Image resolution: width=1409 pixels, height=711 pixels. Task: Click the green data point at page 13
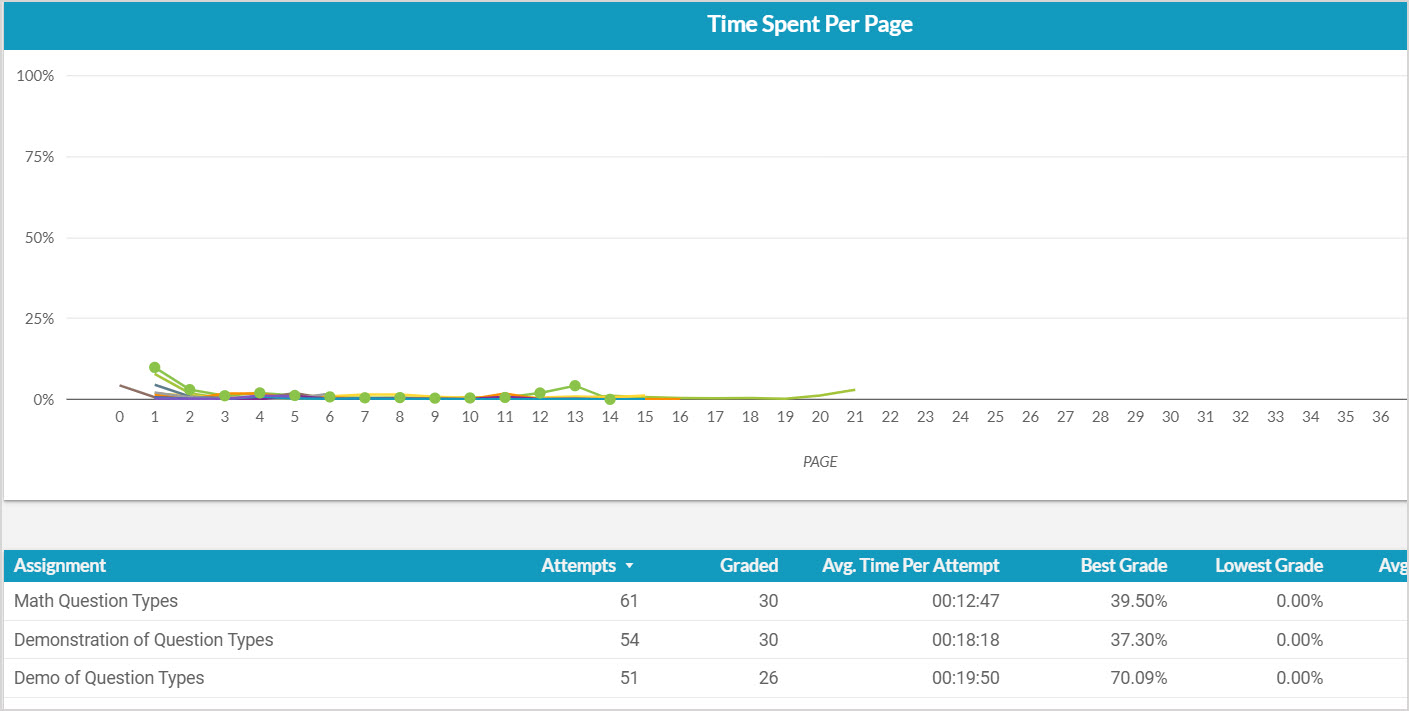[575, 386]
